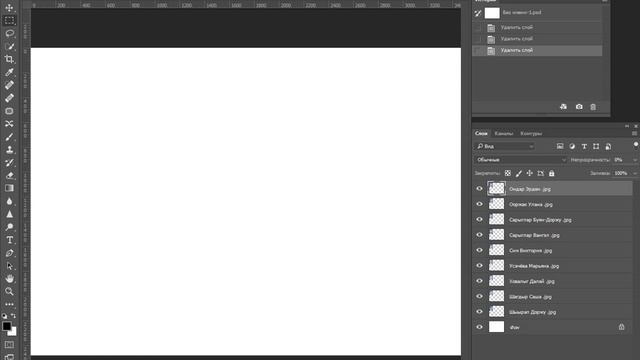Switch to the Контуры tab
Image resolution: width=640 pixels, height=360 pixels.
pyautogui.click(x=531, y=133)
